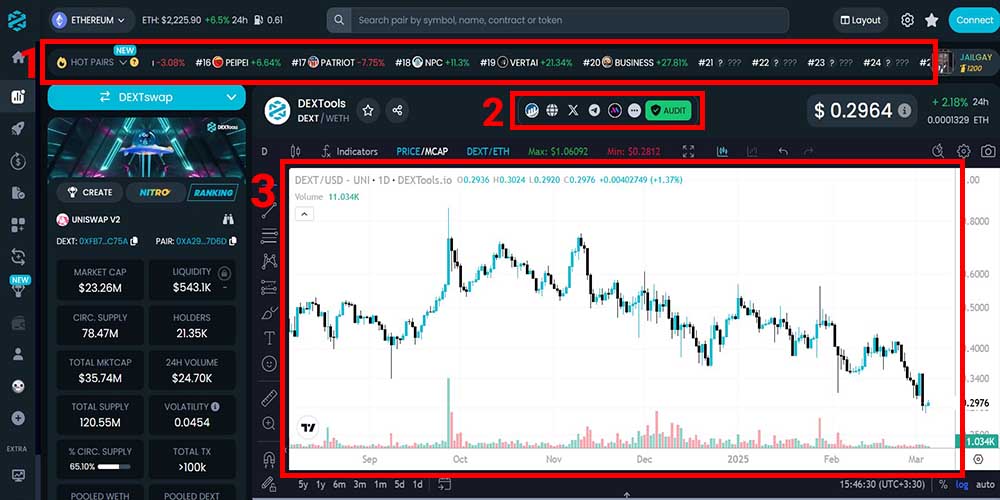Open the monitor chart icon under EXTRA
The height and width of the screenshot is (500, 1000).
click(18, 475)
